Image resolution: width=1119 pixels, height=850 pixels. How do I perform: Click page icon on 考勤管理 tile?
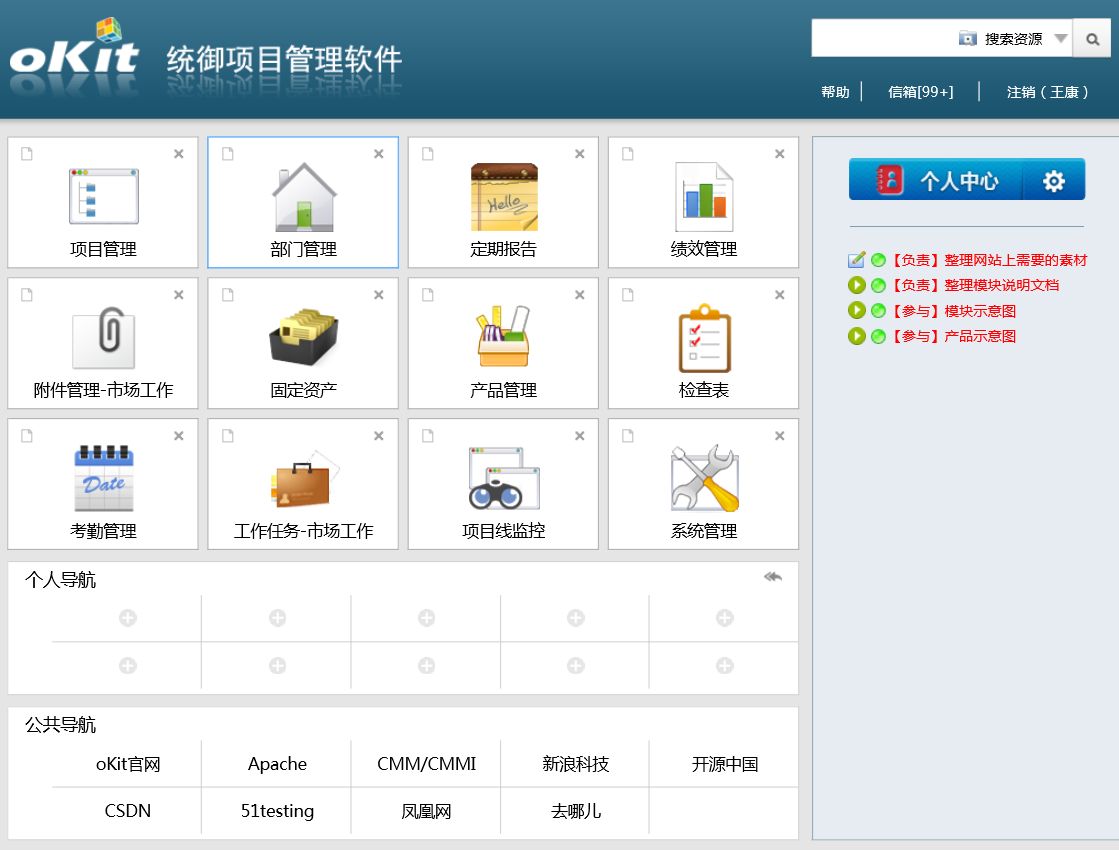click(27, 435)
